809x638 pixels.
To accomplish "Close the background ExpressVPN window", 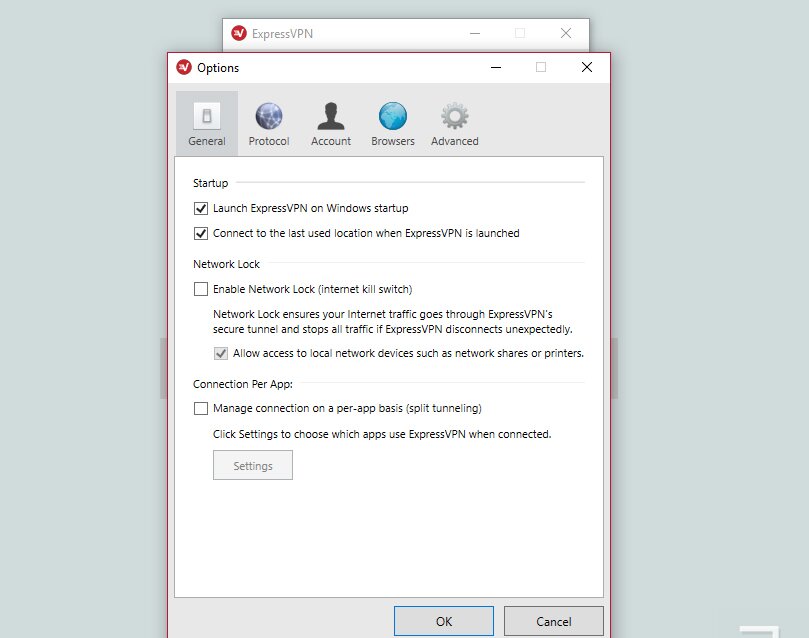I will [x=566, y=34].
